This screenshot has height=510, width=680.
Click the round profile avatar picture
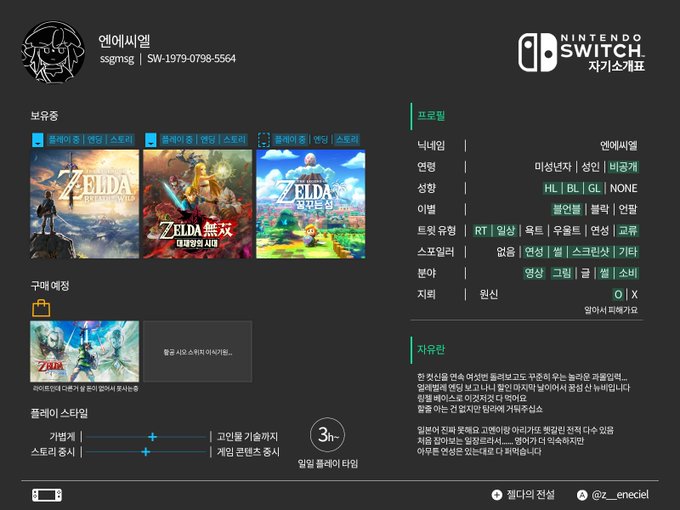(53, 52)
